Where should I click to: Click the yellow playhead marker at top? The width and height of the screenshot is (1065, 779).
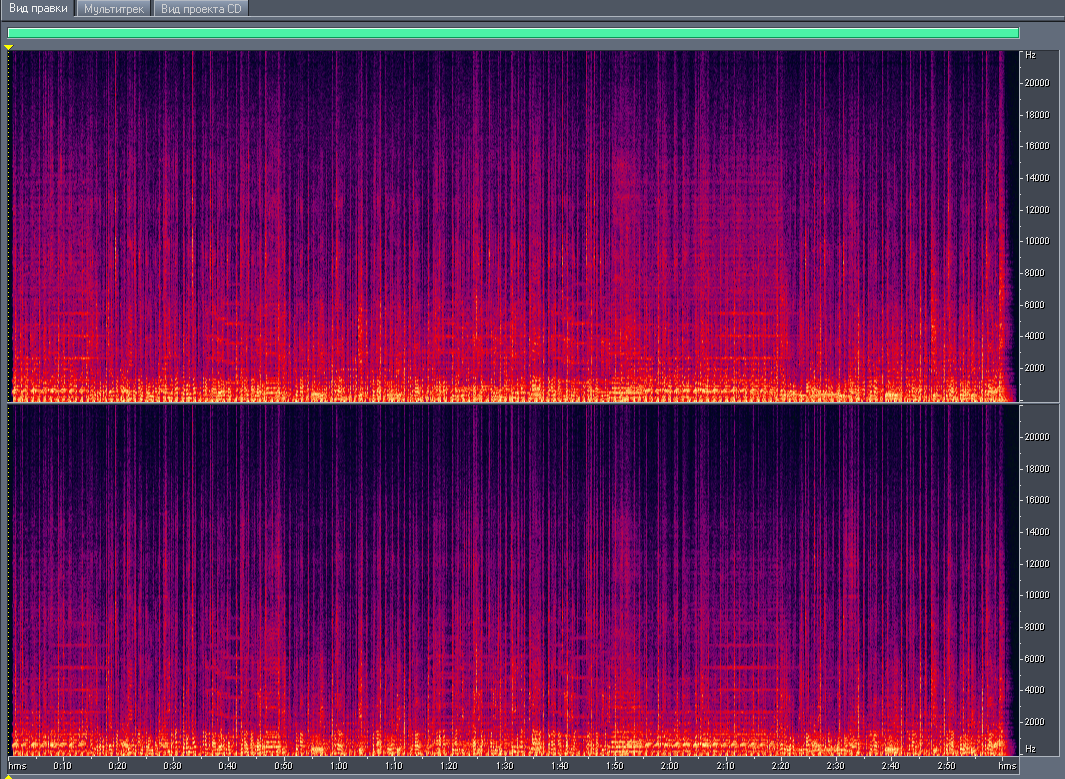pos(9,47)
